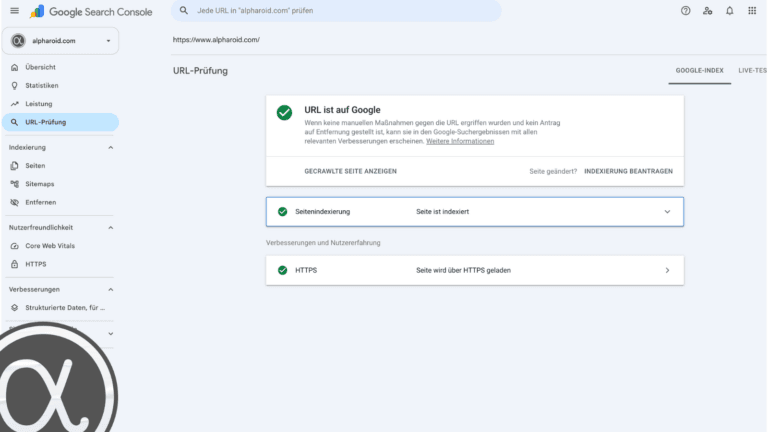Click the URL ist auf Google heading
The width and height of the screenshot is (768, 432).
point(342,110)
